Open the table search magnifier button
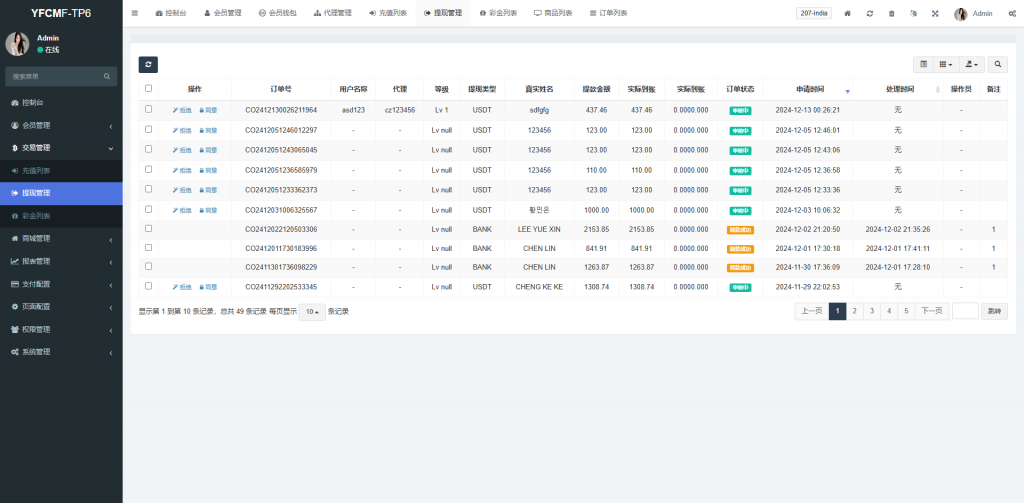Screen dimensions: 1024x503 click(997, 64)
